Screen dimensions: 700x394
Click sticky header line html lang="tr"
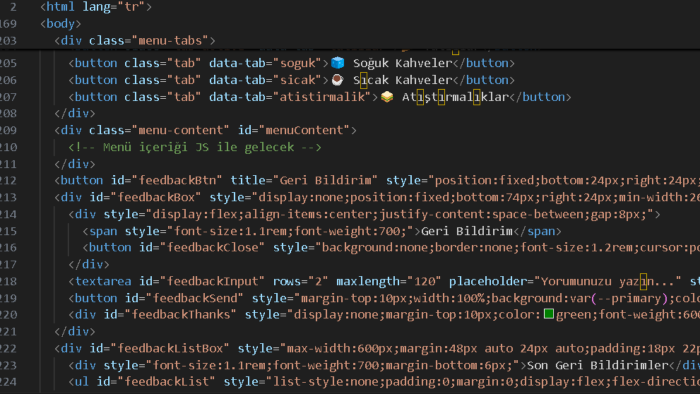pos(96,7)
